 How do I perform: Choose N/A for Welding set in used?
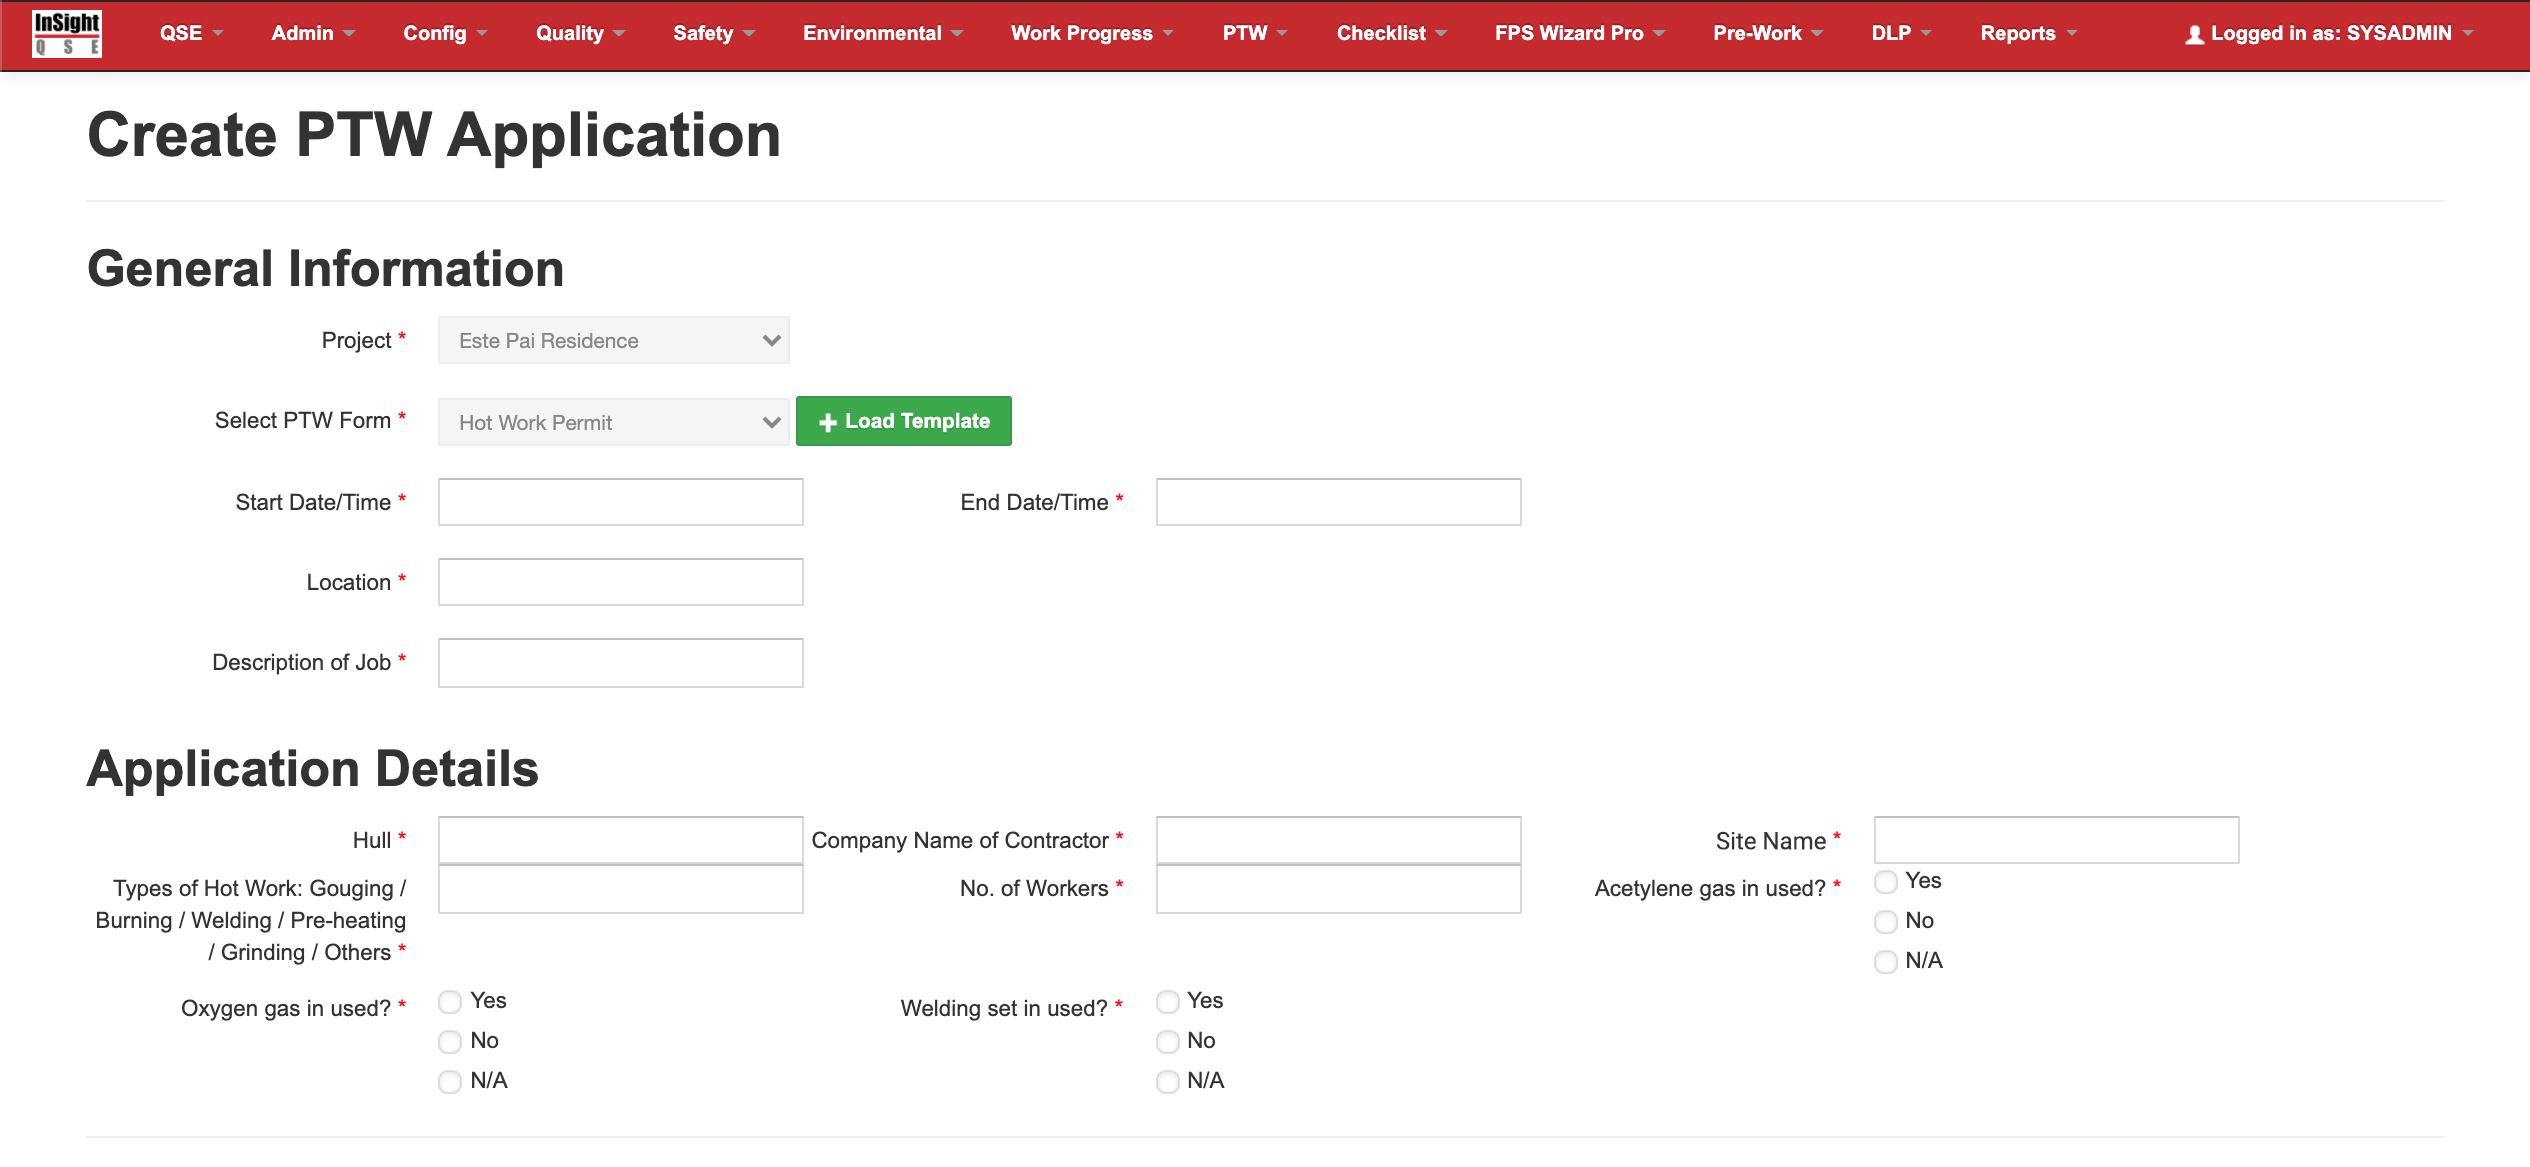[x=1168, y=1082]
